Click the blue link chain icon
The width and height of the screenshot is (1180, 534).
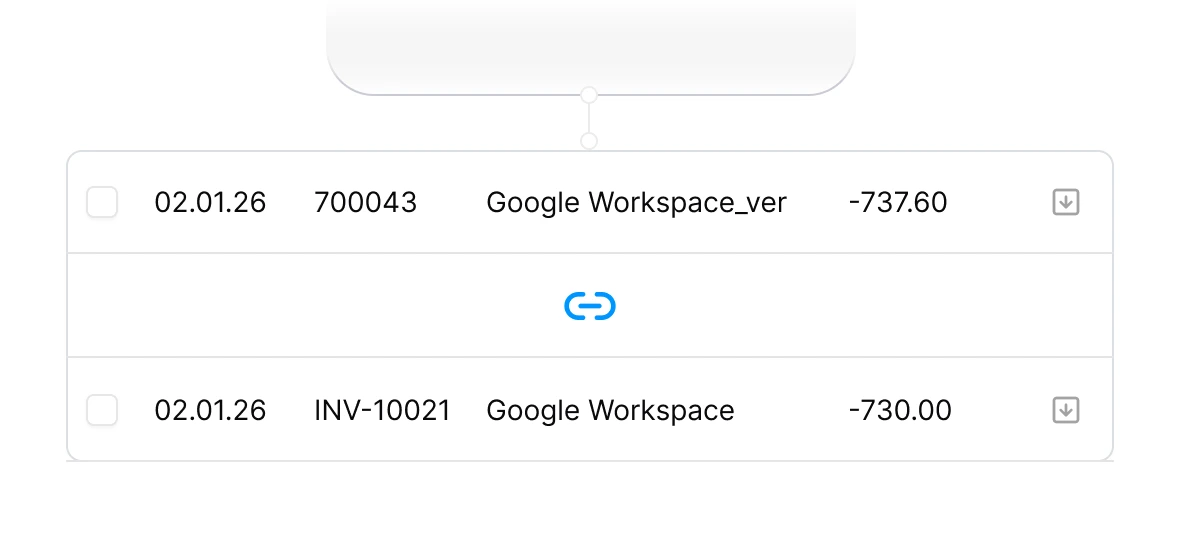(590, 306)
